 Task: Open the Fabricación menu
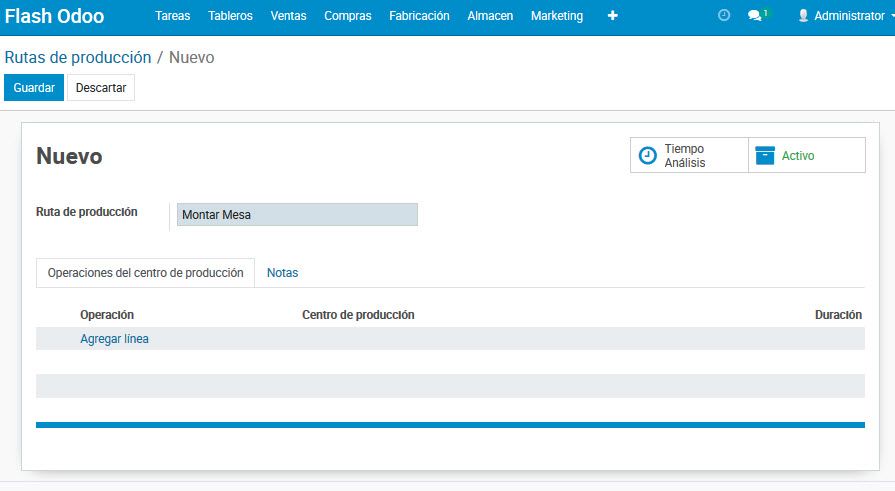419,16
